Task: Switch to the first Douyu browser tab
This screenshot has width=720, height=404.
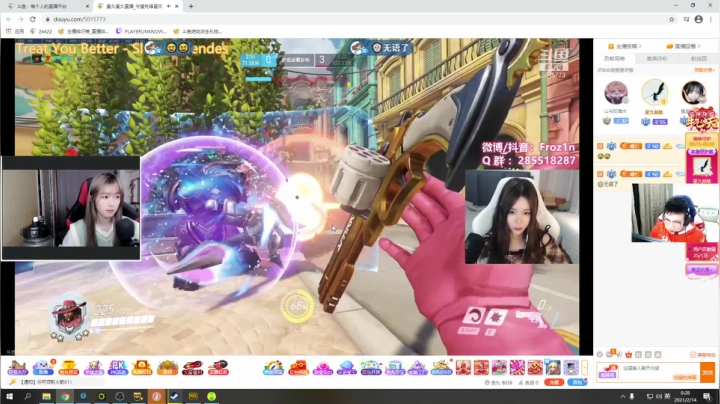Action: (x=46, y=6)
